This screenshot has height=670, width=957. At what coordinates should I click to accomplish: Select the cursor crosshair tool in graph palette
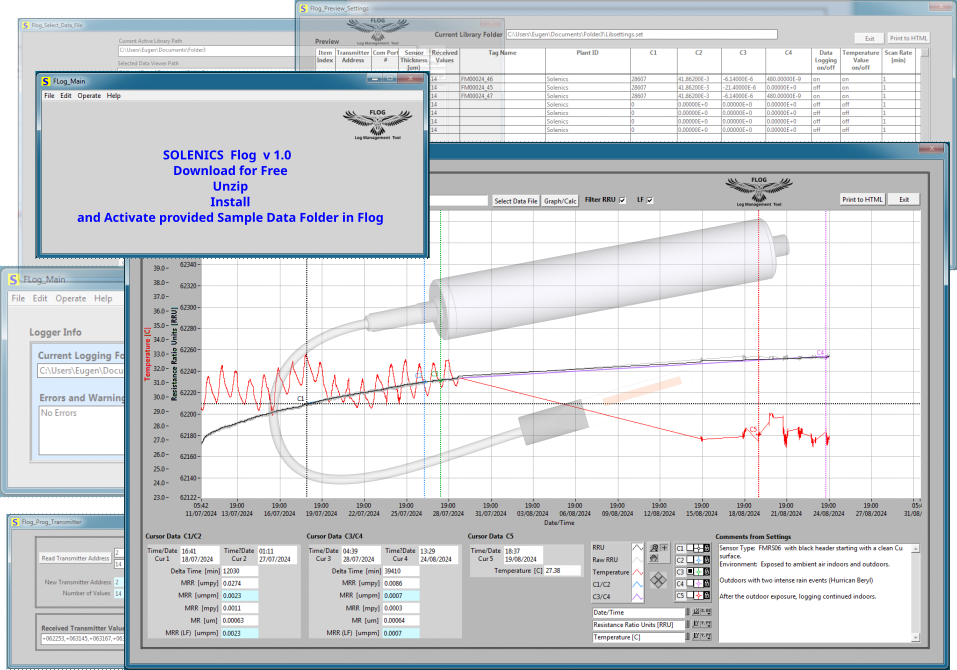(664, 548)
